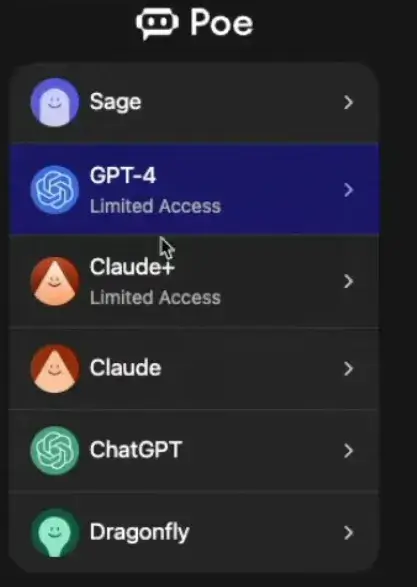Image resolution: width=417 pixels, height=587 pixels.
Task: Select the Dragonfly bot label
Action: pyautogui.click(x=140, y=533)
